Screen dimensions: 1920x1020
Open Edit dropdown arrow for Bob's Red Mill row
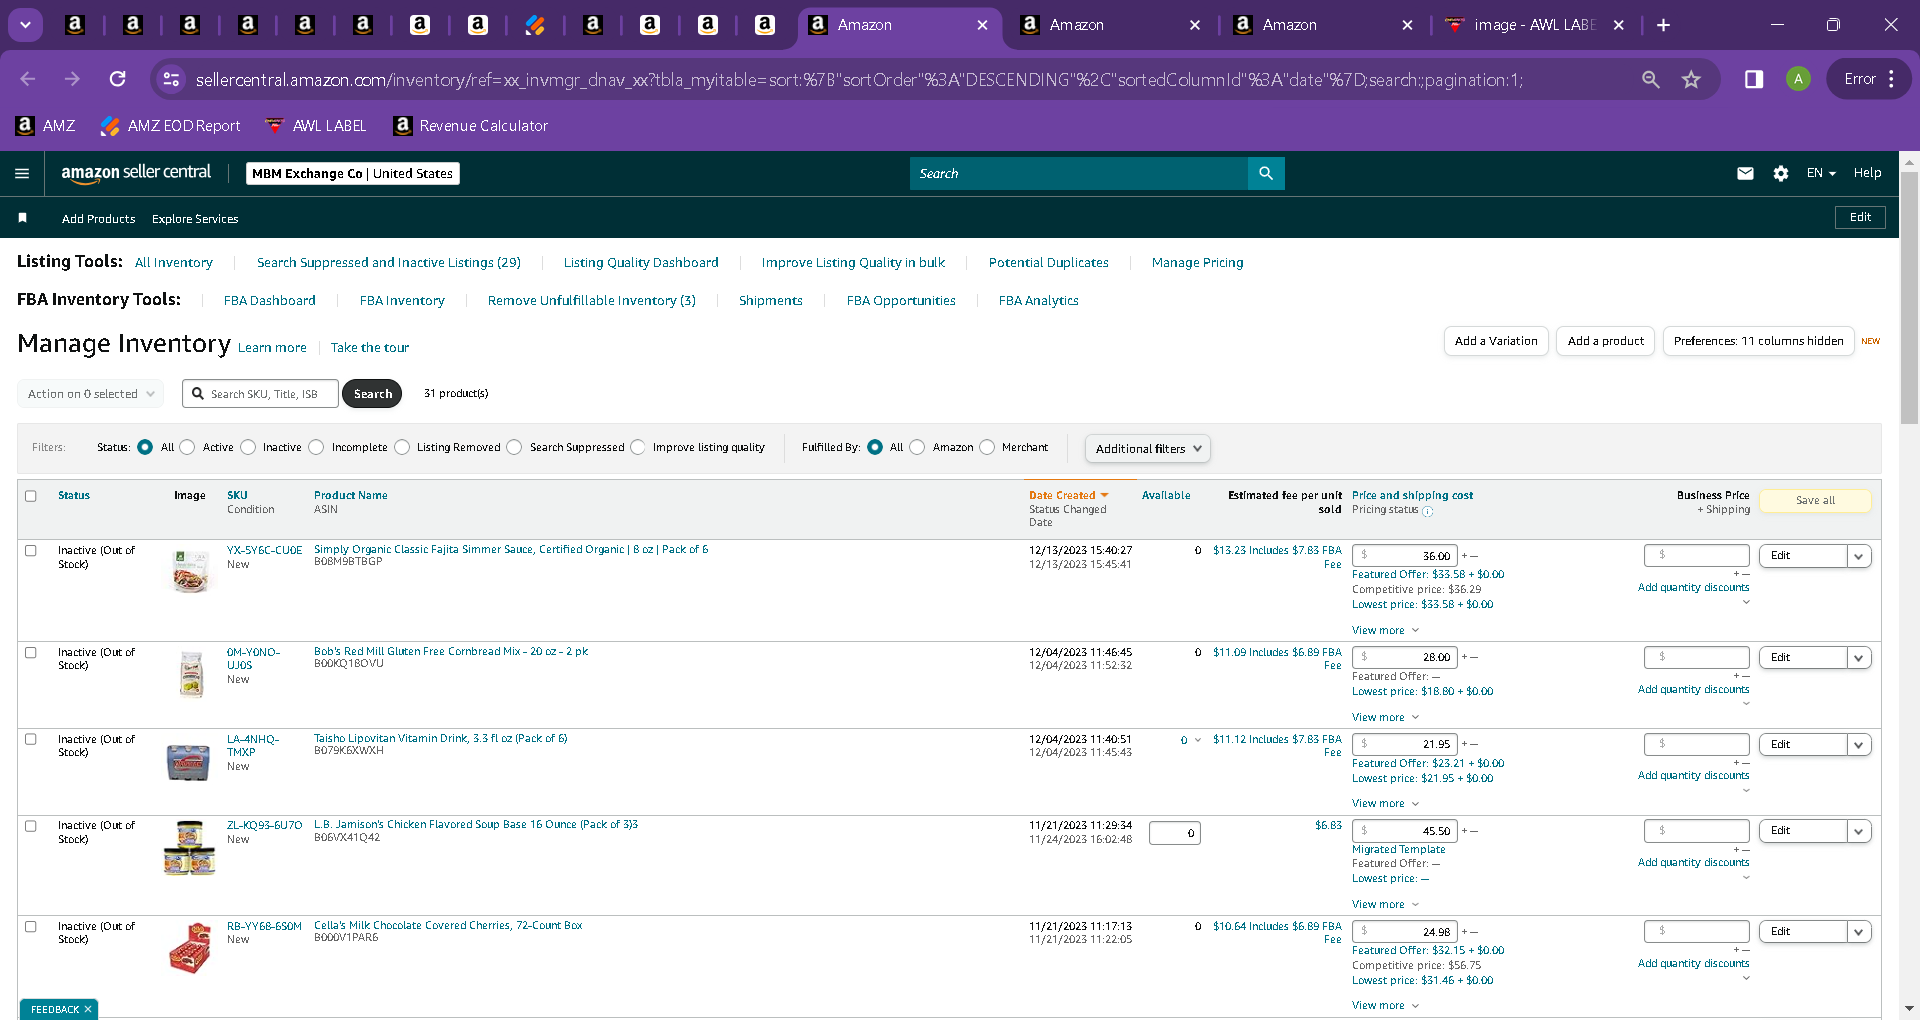pos(1859,658)
